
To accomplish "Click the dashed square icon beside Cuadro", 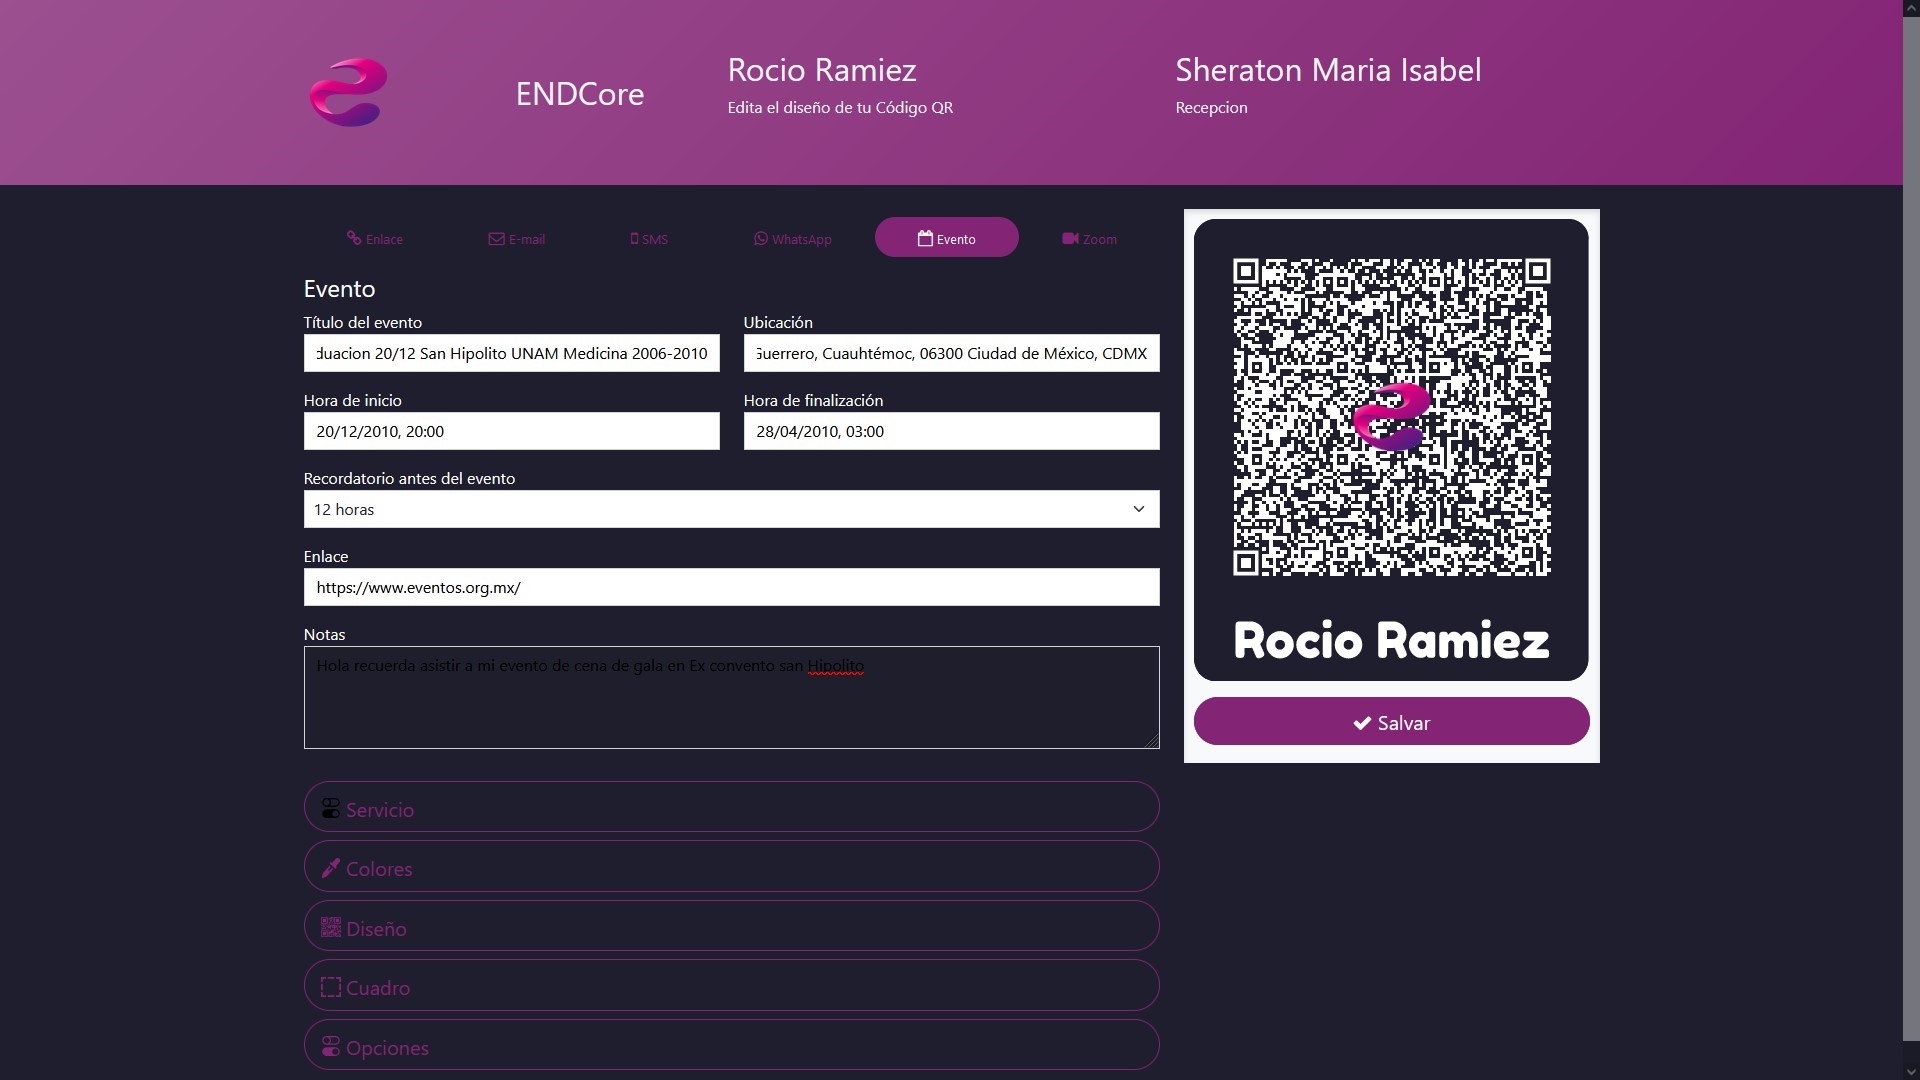I will [x=331, y=987].
